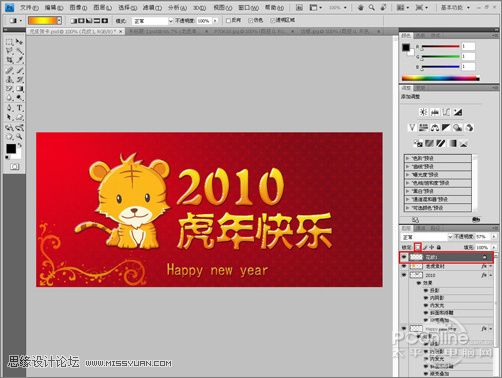The image size is (502, 378).
Task: Add a Brightness/Contrast adjustment
Action: pyautogui.click(x=423, y=112)
